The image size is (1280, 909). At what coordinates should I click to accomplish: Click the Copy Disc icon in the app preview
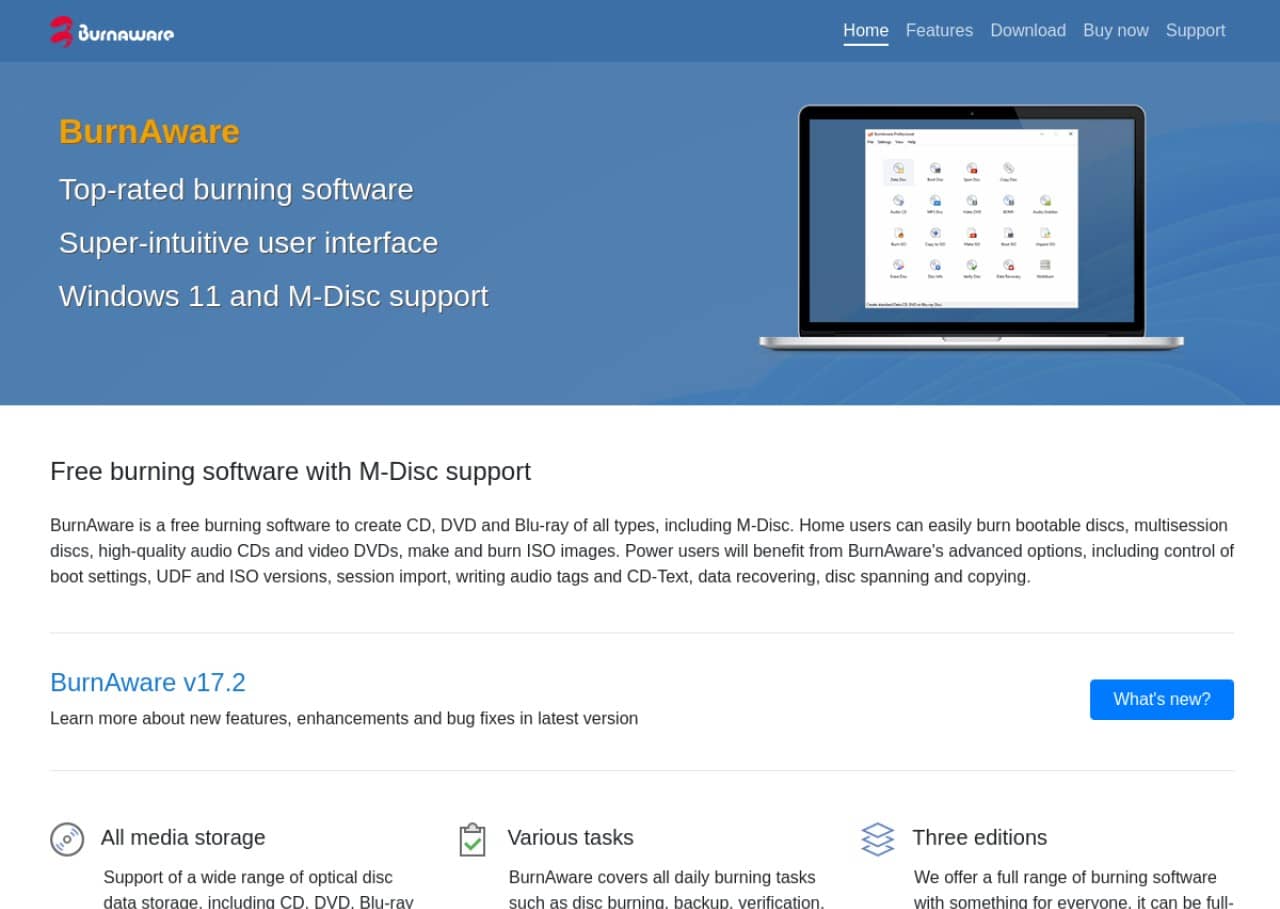pyautogui.click(x=1008, y=169)
